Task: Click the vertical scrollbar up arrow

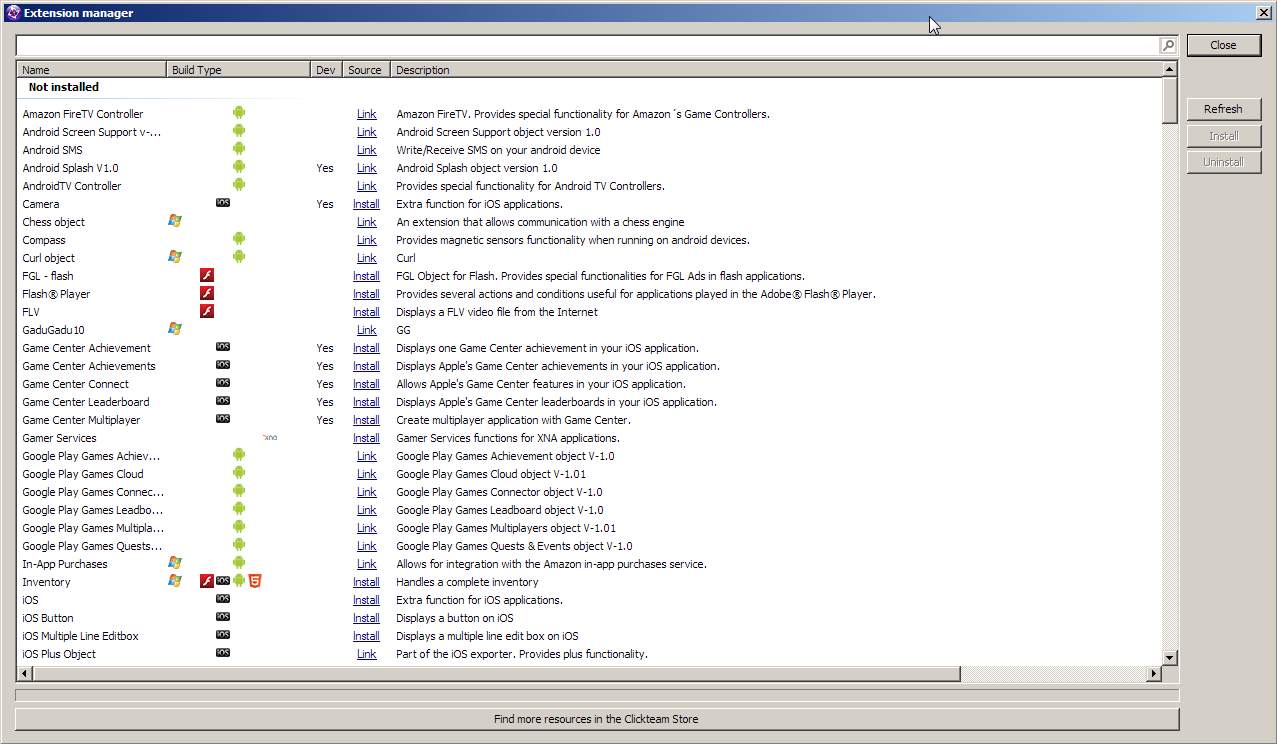Action: [1170, 69]
